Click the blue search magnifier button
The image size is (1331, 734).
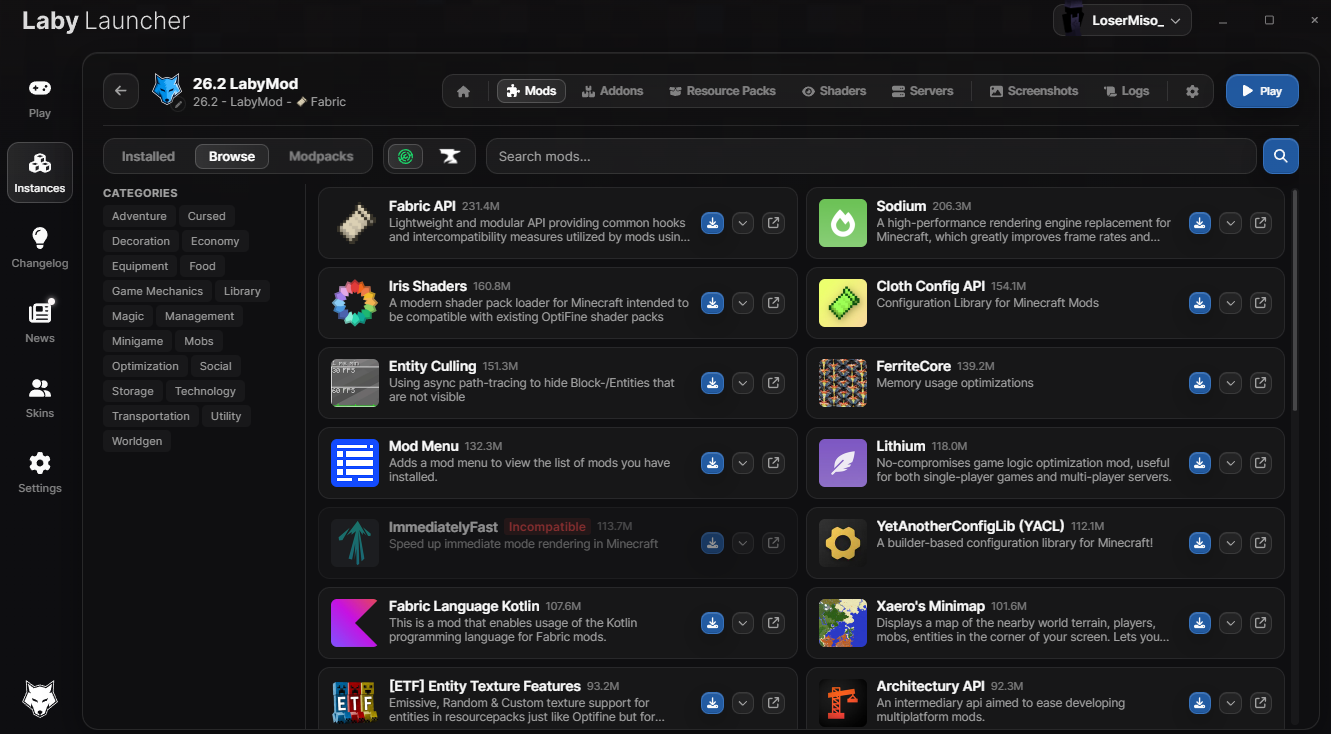(x=1281, y=156)
